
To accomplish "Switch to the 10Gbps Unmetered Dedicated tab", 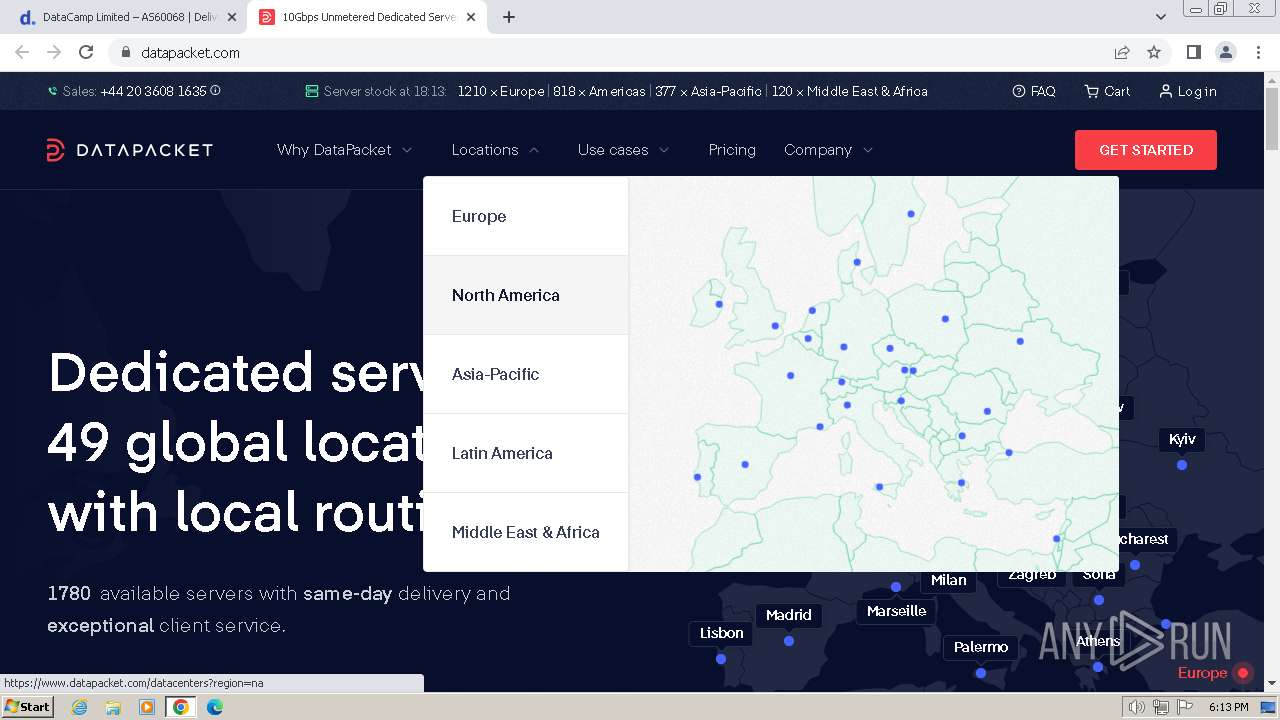I will pos(367,17).
